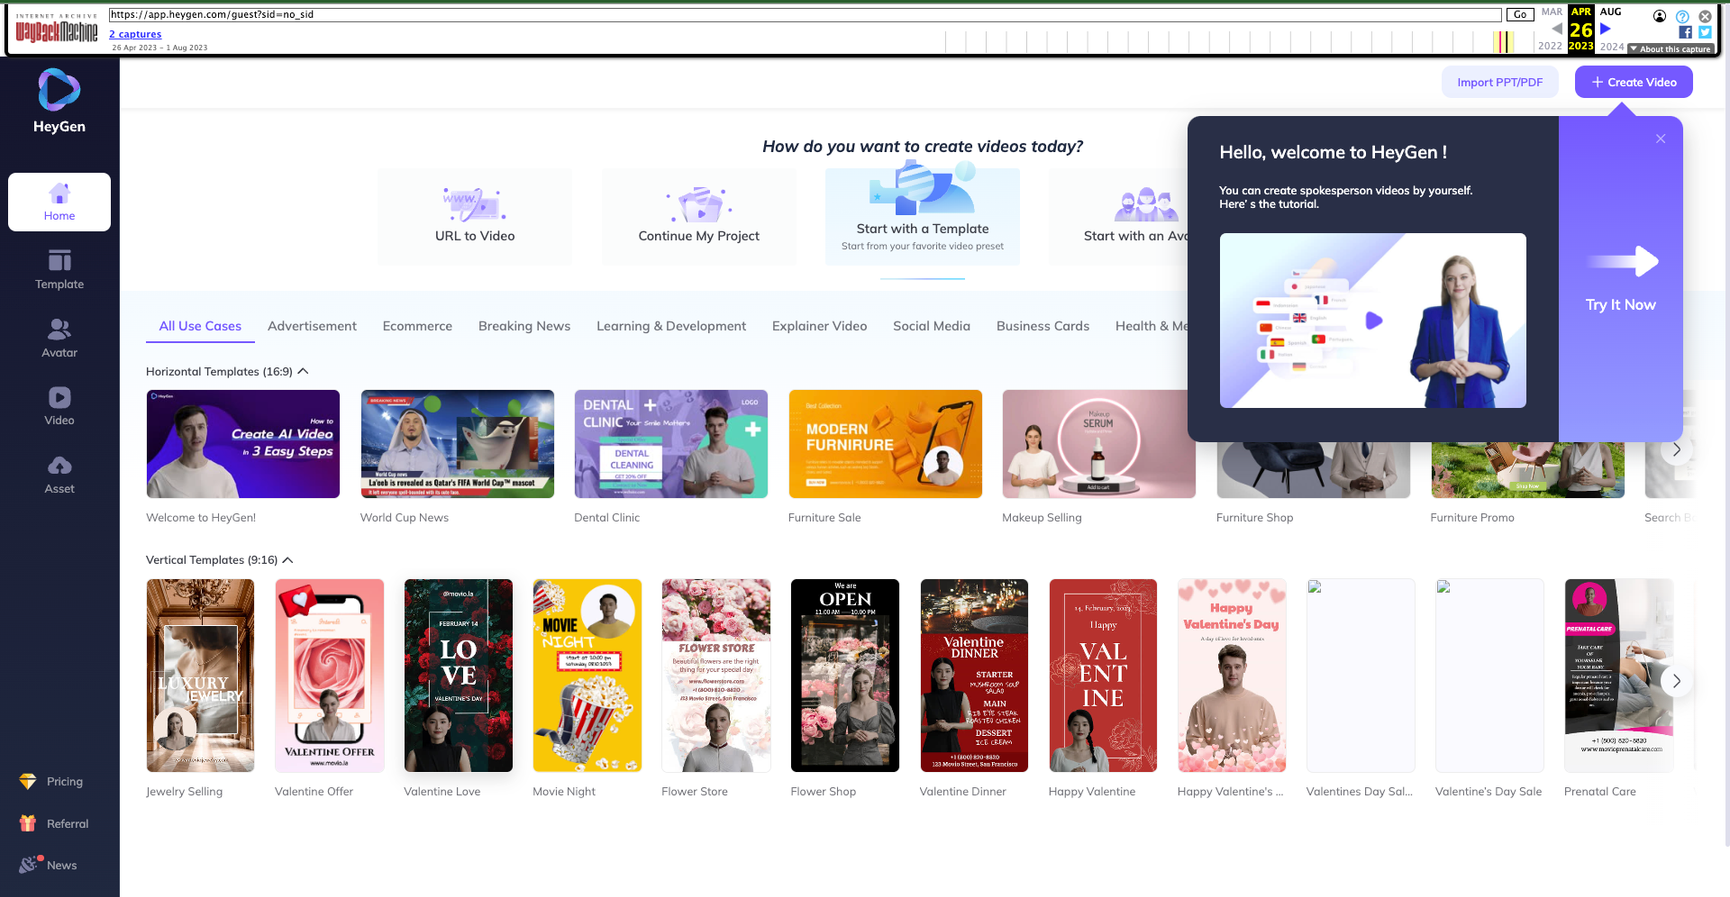The width and height of the screenshot is (1730, 897).
Task: Open Pricing from the sidebar
Action: click(51, 781)
